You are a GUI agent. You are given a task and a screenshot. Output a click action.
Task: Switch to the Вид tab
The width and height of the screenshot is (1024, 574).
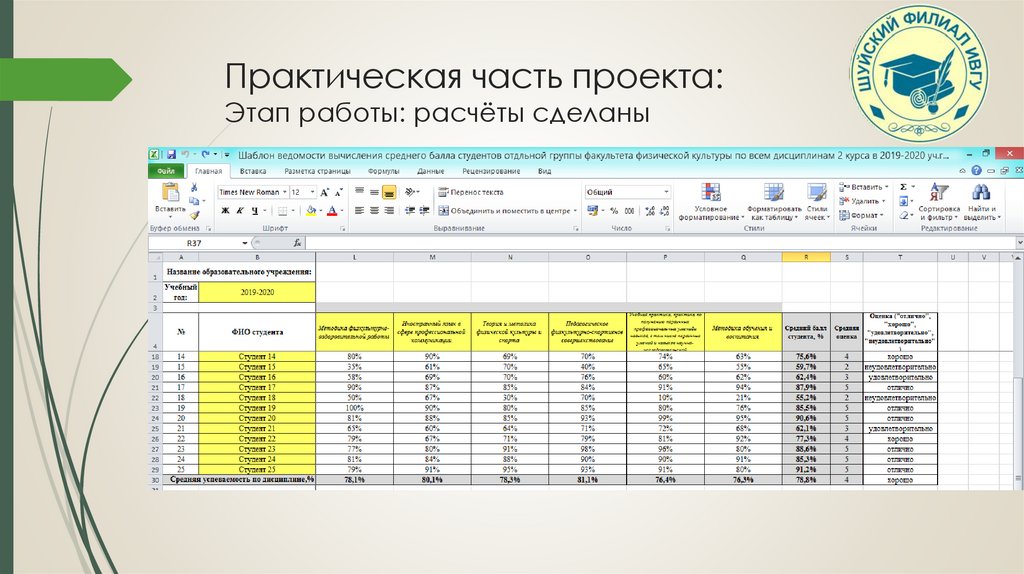pyautogui.click(x=544, y=171)
